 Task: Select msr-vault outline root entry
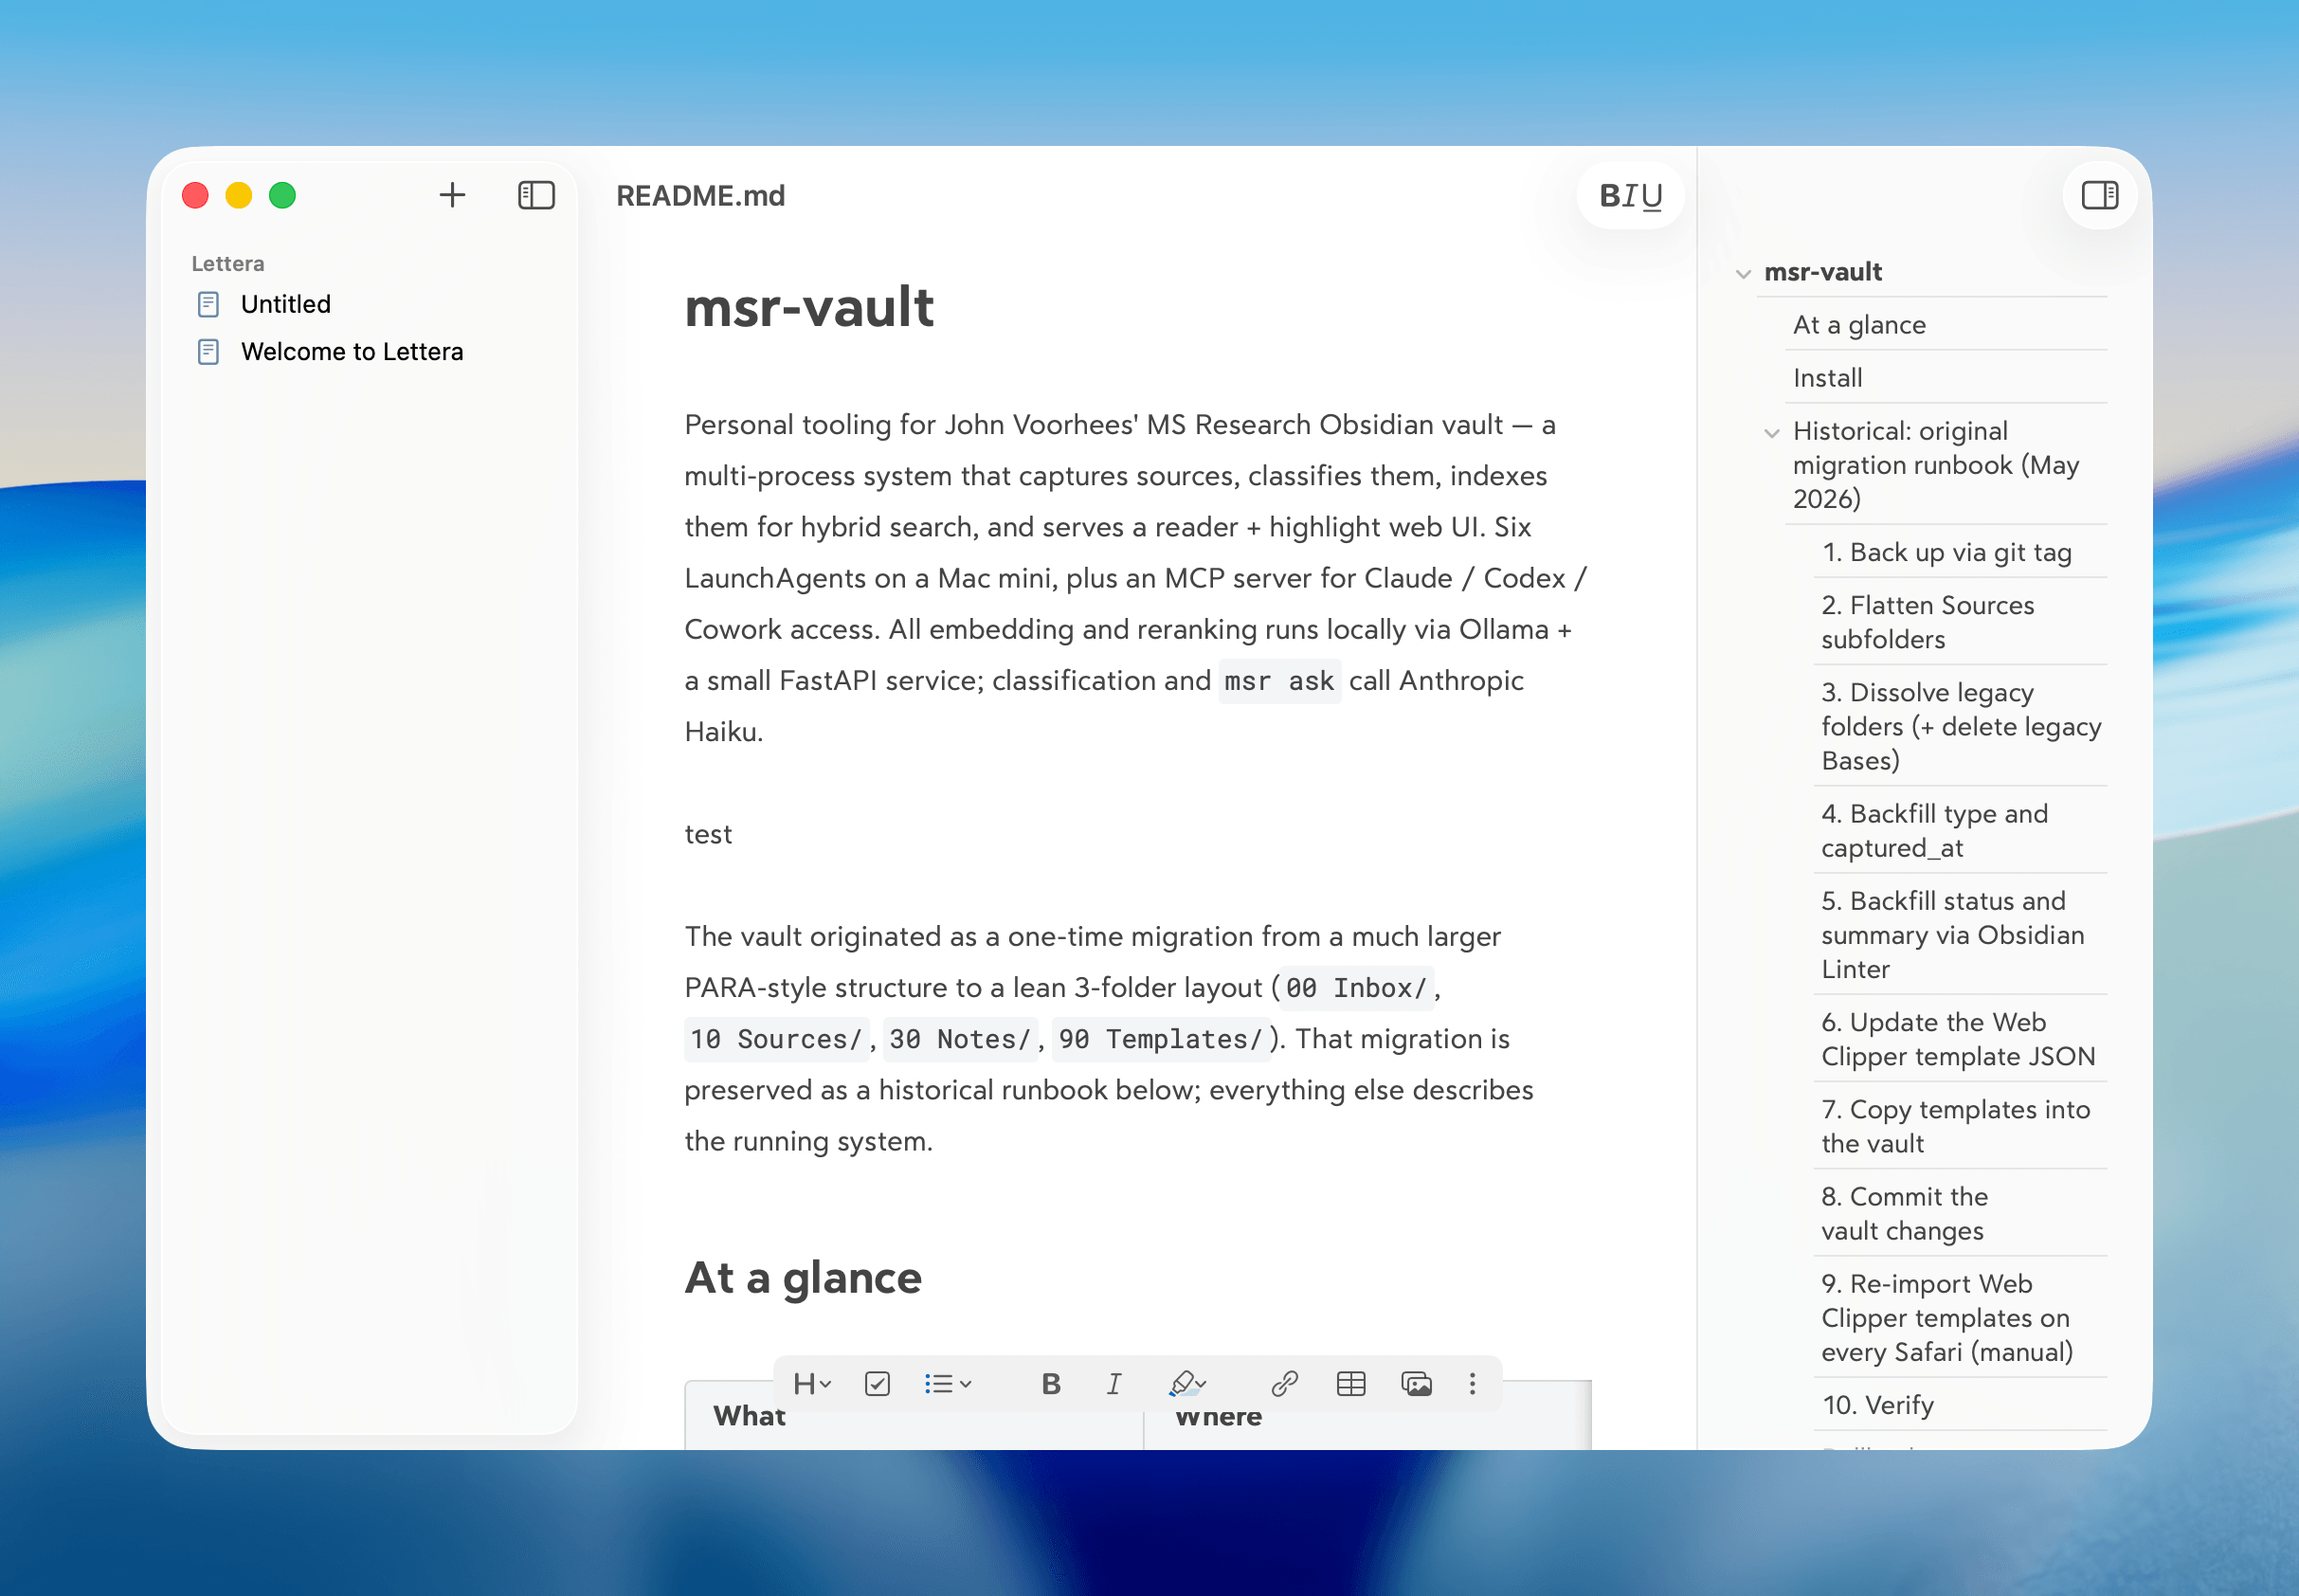click(1822, 272)
